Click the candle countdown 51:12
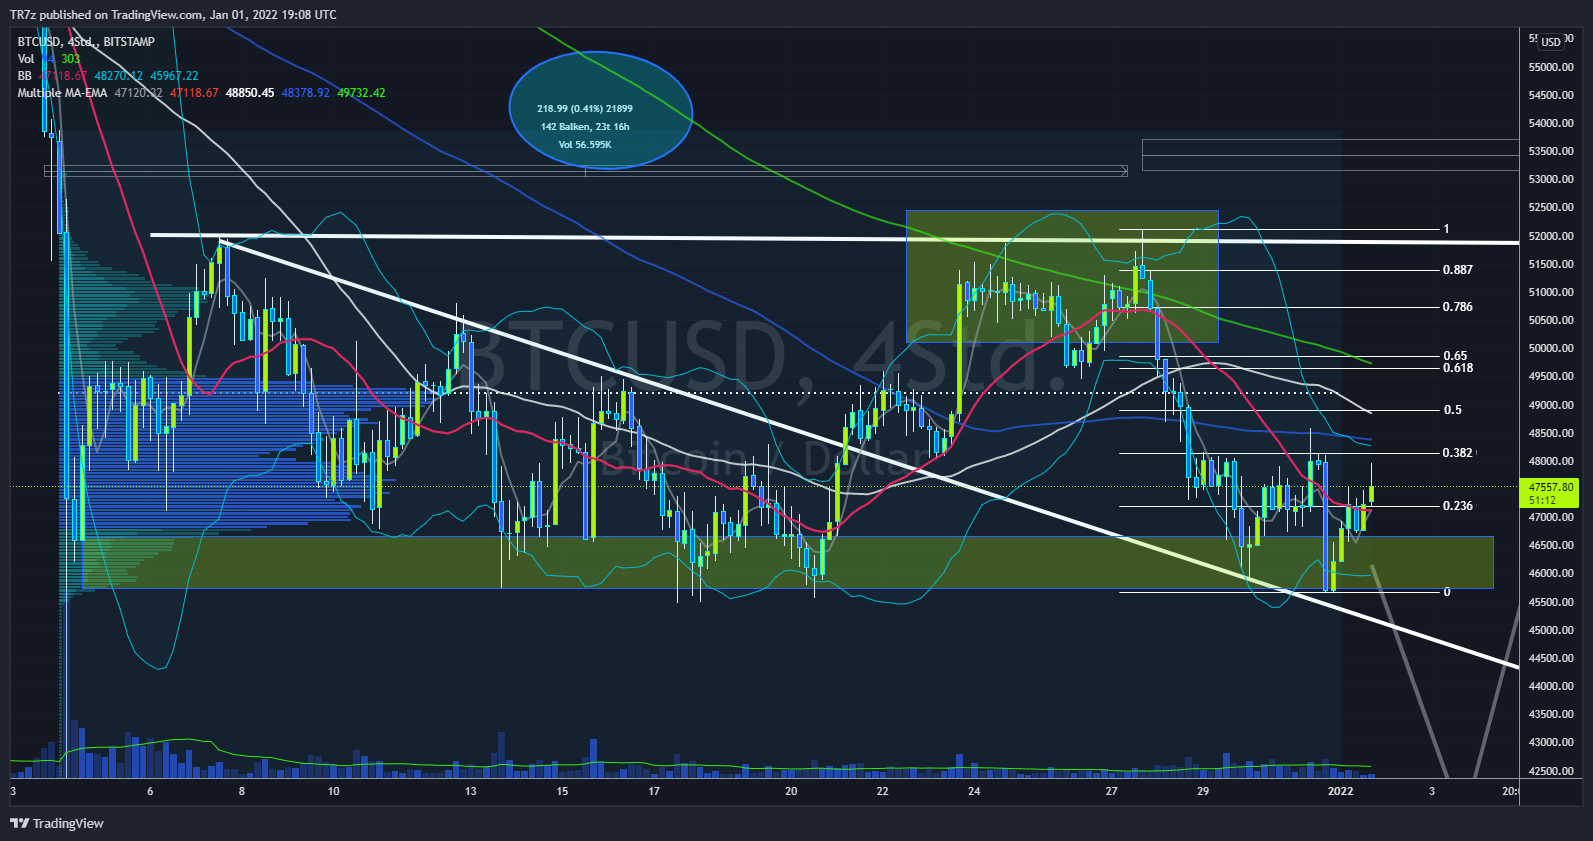Image resolution: width=1593 pixels, height=841 pixels. 1542,500
